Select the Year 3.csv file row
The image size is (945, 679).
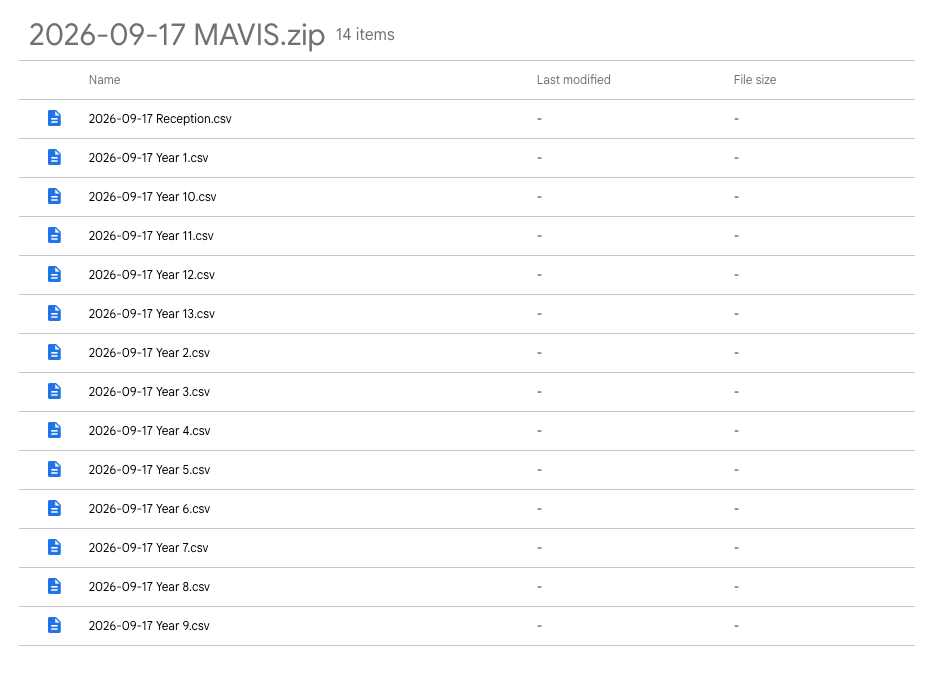(466, 392)
